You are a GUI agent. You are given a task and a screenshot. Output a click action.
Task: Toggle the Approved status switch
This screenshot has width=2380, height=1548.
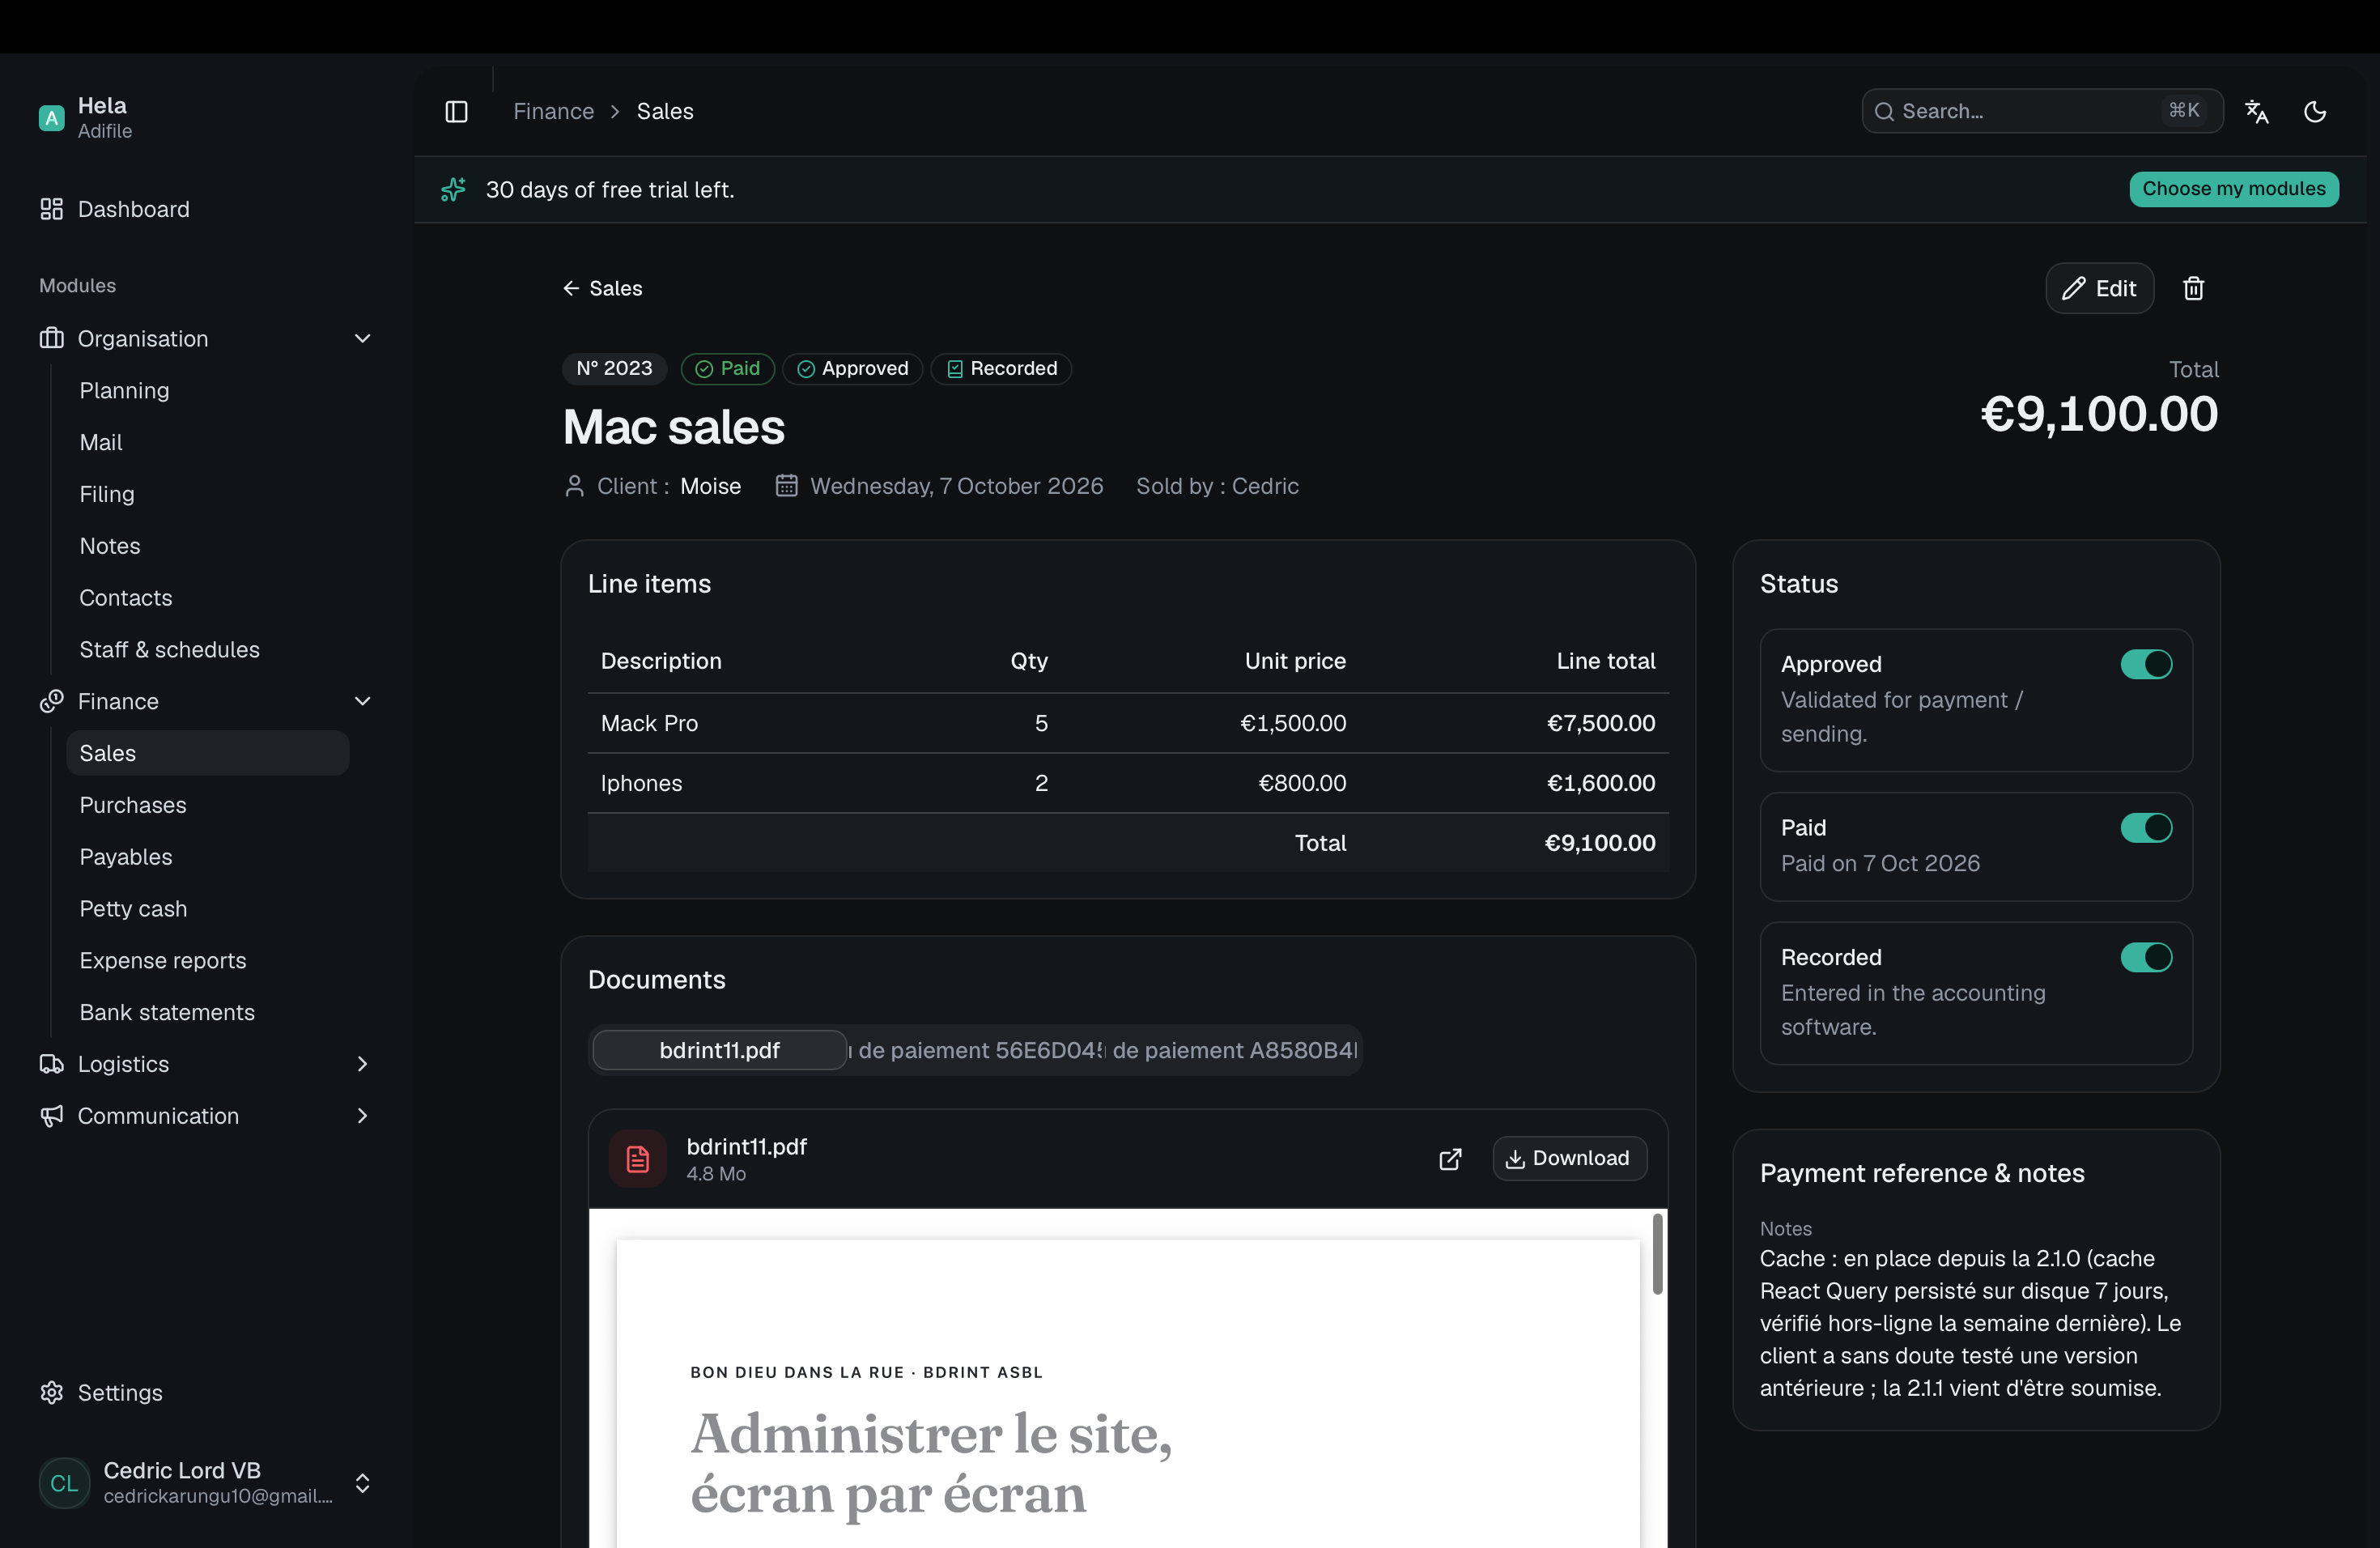pyautogui.click(x=2146, y=664)
